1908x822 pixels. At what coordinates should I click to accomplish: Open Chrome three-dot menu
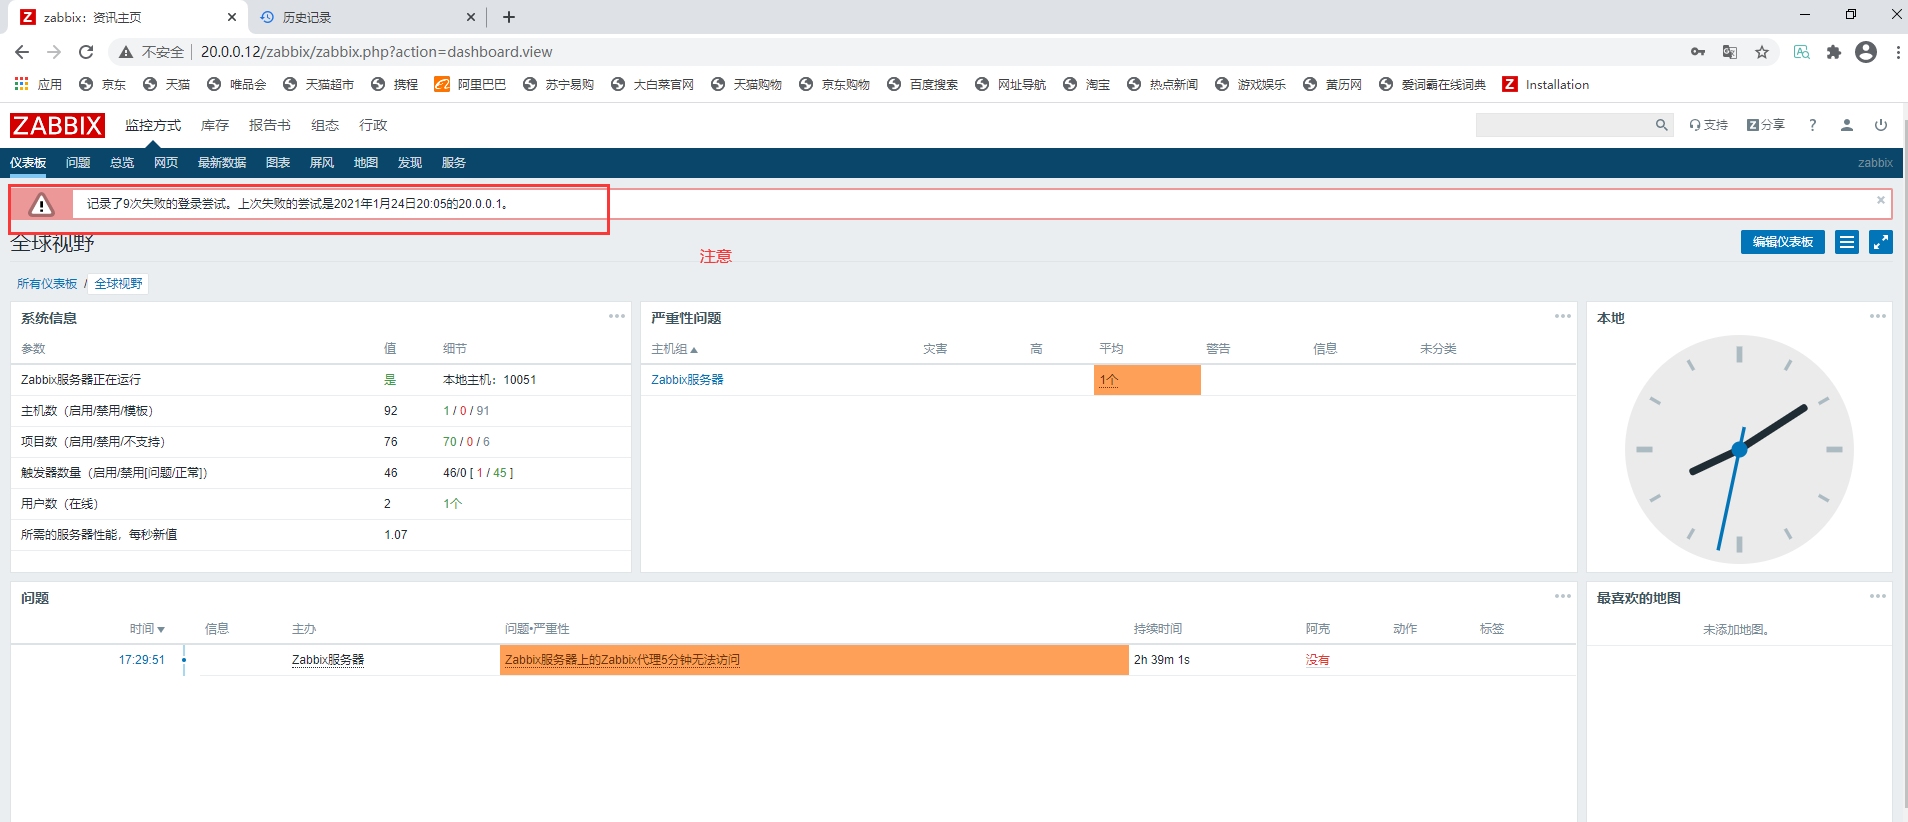(1897, 52)
